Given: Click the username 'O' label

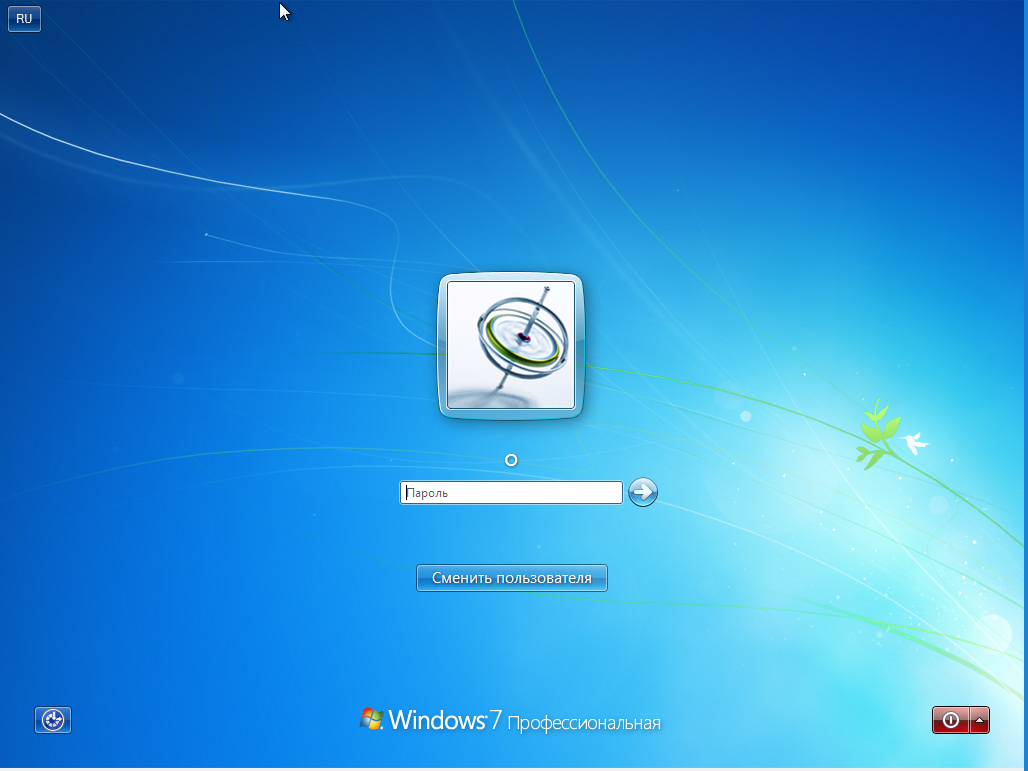Looking at the screenshot, I should click(x=511, y=460).
